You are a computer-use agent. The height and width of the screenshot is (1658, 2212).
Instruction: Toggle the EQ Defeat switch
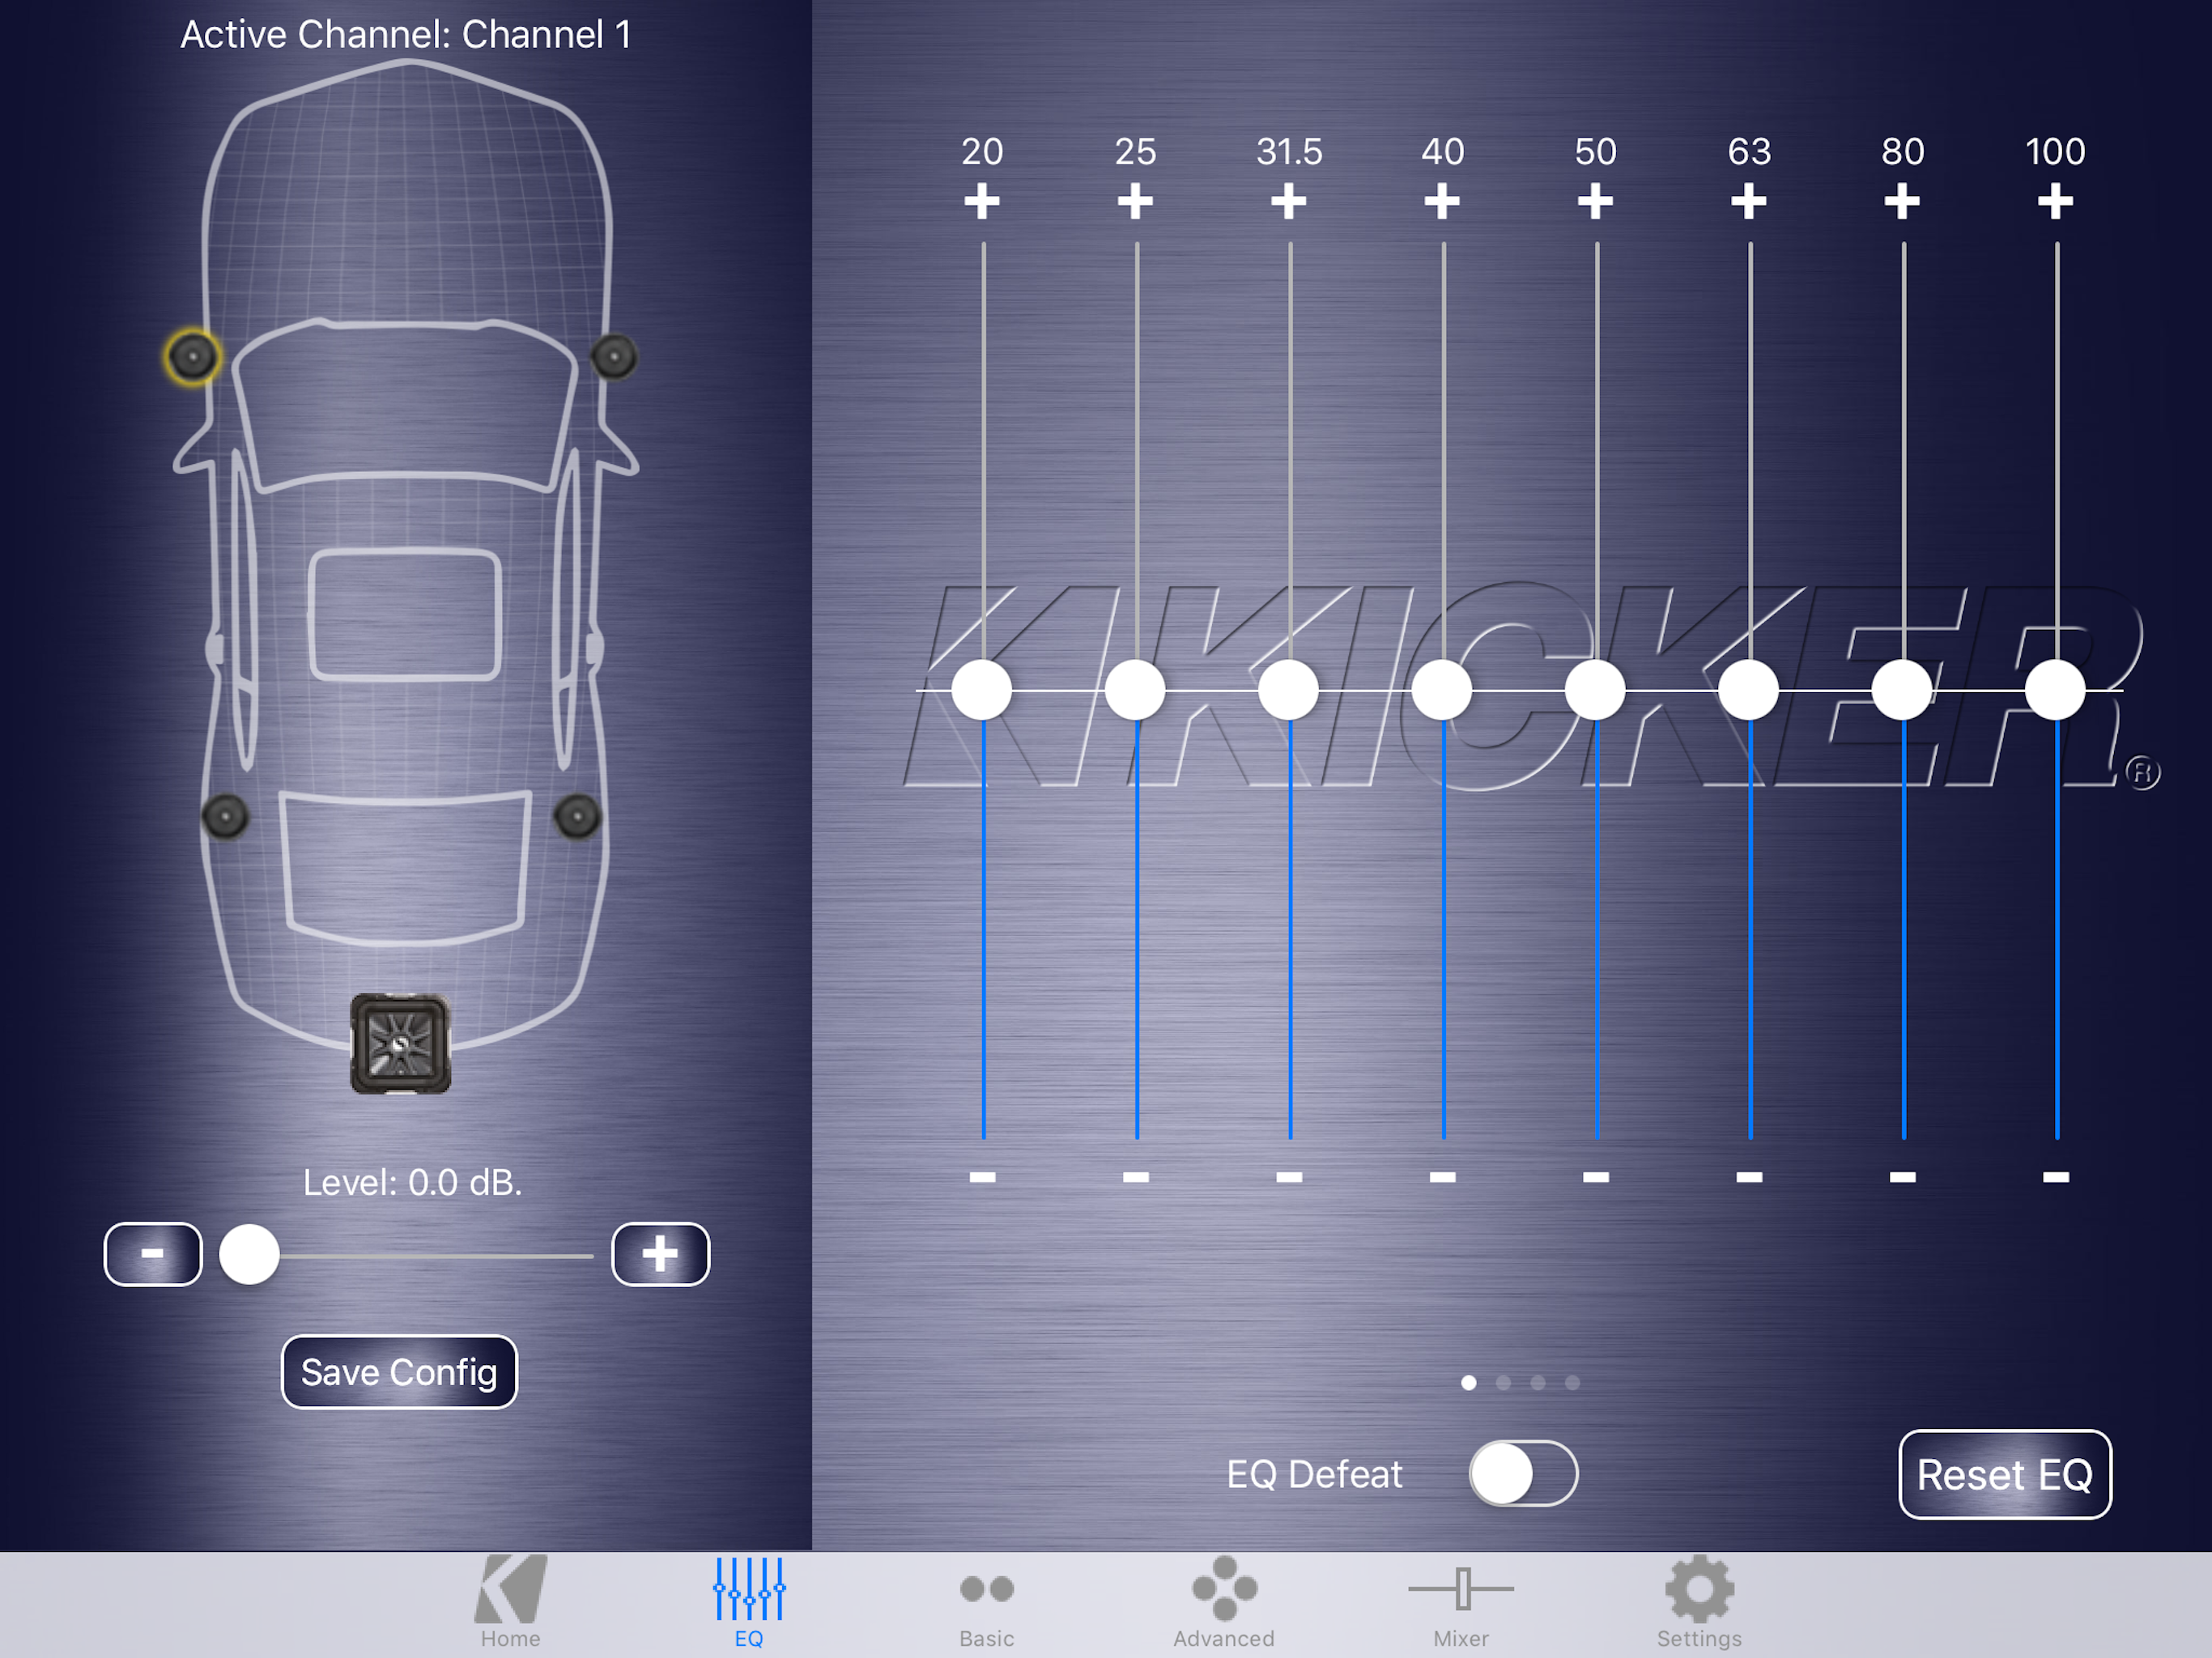pyautogui.click(x=1522, y=1472)
